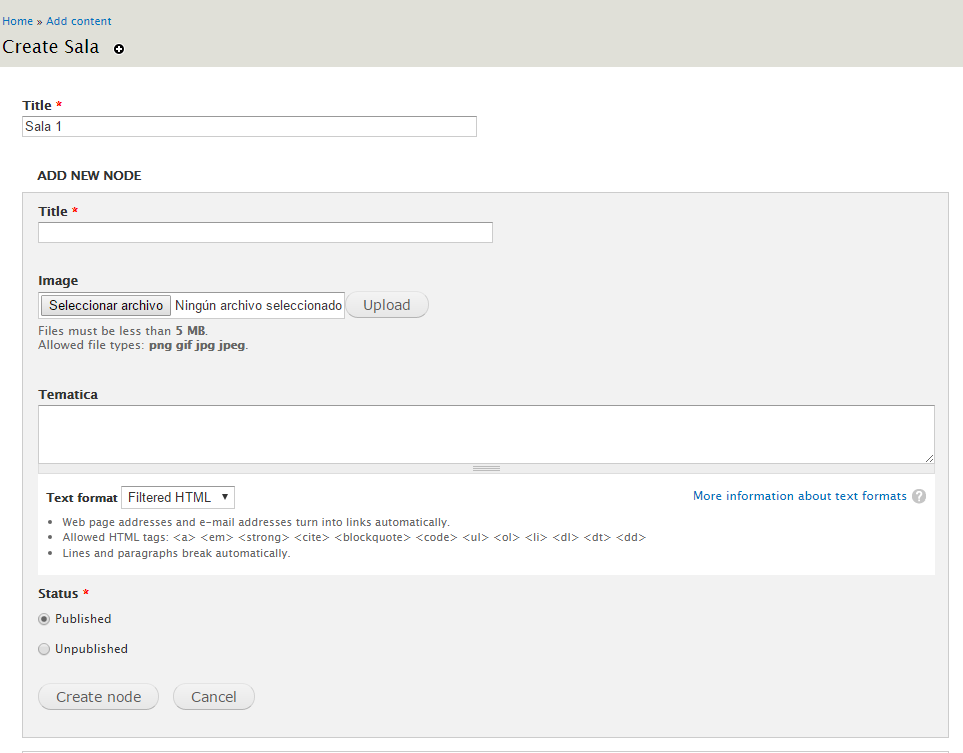963x753 pixels.
Task: Click the arrow on the Filtered HTML select
Action: (x=225, y=497)
